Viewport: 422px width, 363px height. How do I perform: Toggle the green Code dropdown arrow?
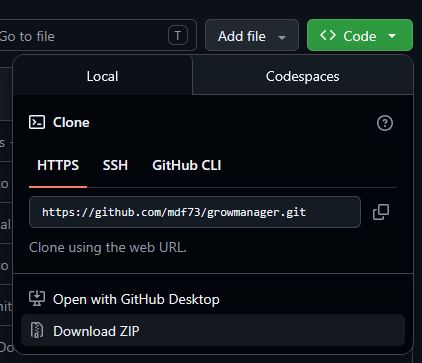pyautogui.click(x=392, y=36)
